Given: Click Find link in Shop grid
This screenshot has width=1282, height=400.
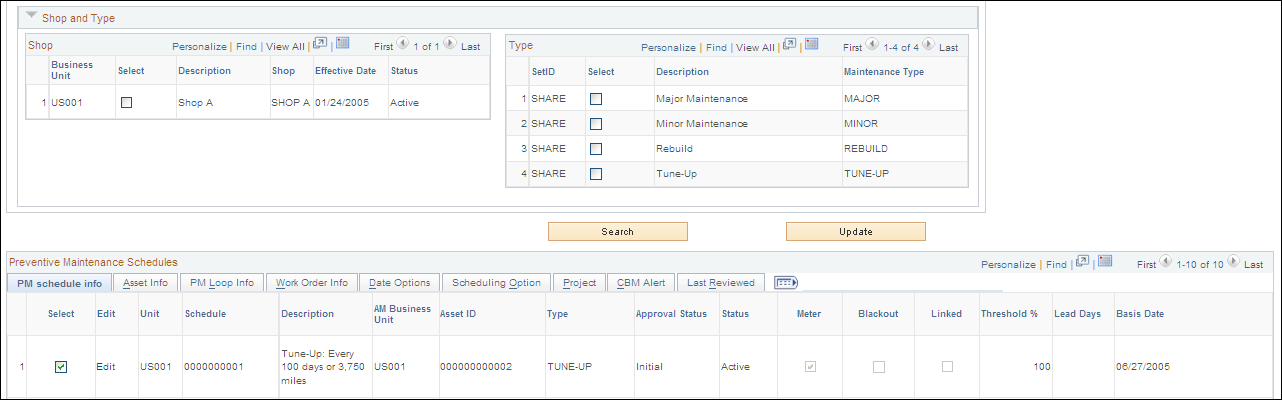Looking at the screenshot, I should tap(246, 46).
